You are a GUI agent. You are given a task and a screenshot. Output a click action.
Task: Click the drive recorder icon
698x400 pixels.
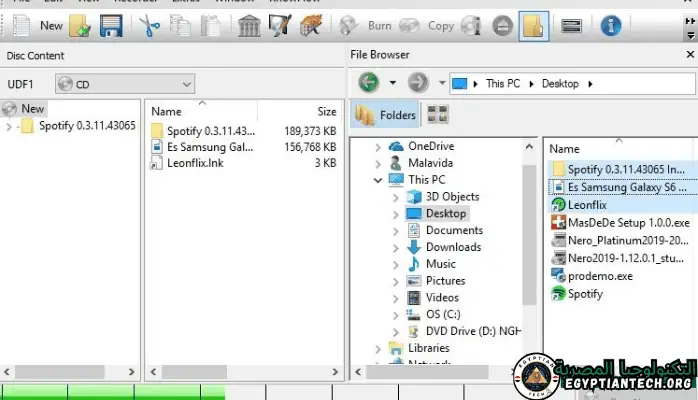pos(572,26)
